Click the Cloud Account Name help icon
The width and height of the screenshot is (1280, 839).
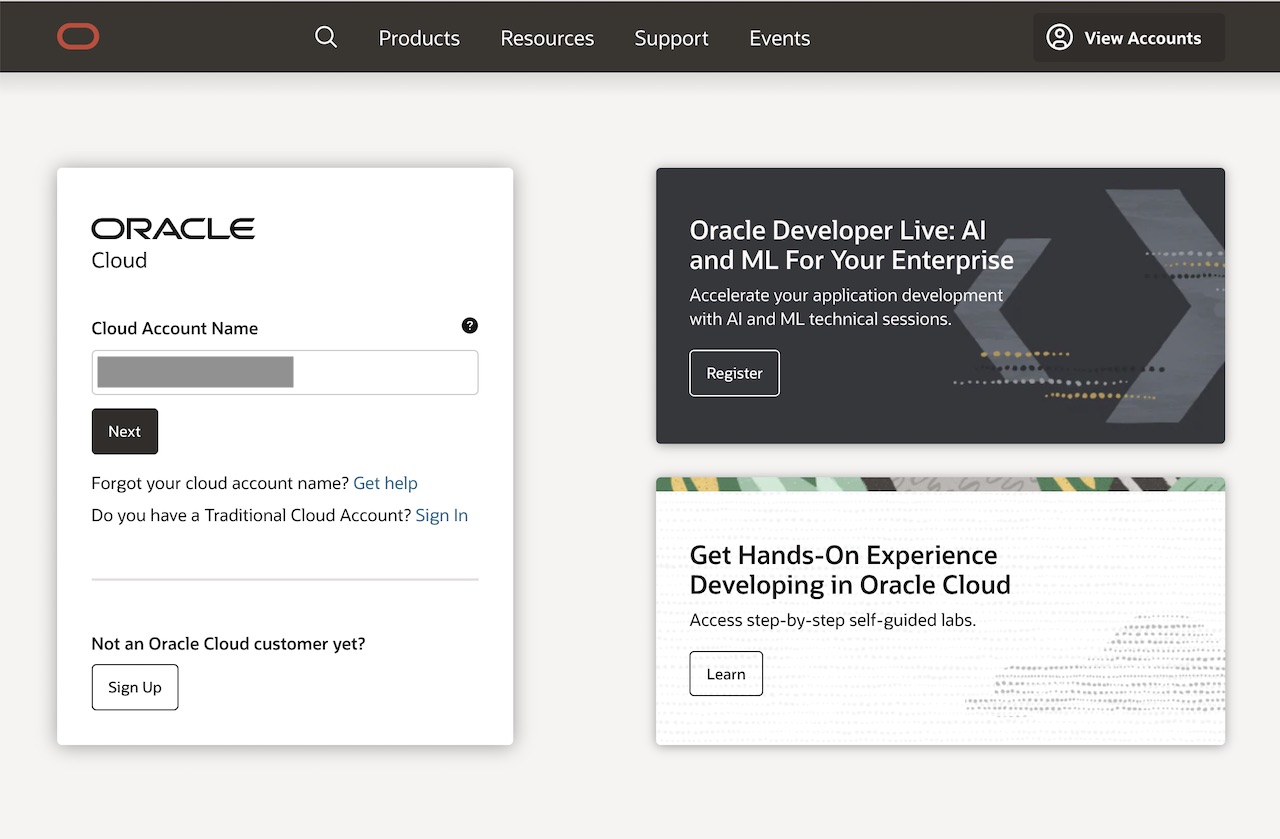pyautogui.click(x=470, y=326)
